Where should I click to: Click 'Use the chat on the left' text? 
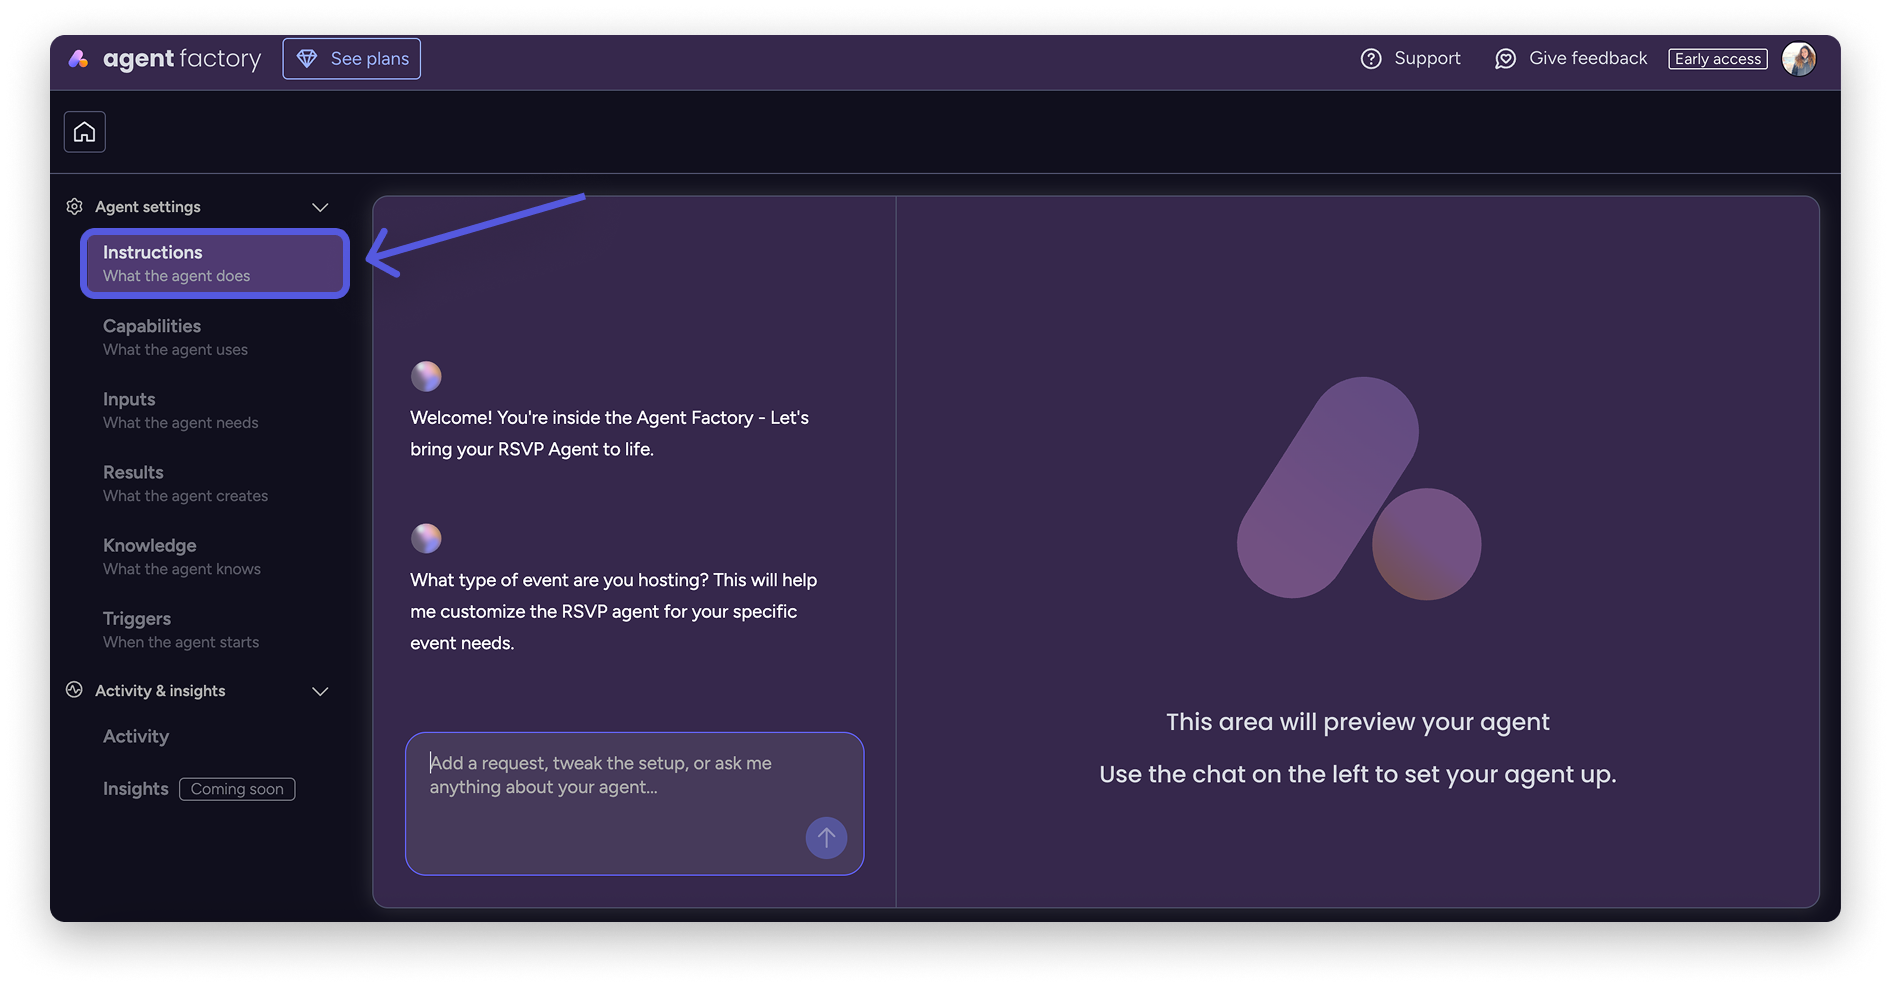coord(1358,774)
